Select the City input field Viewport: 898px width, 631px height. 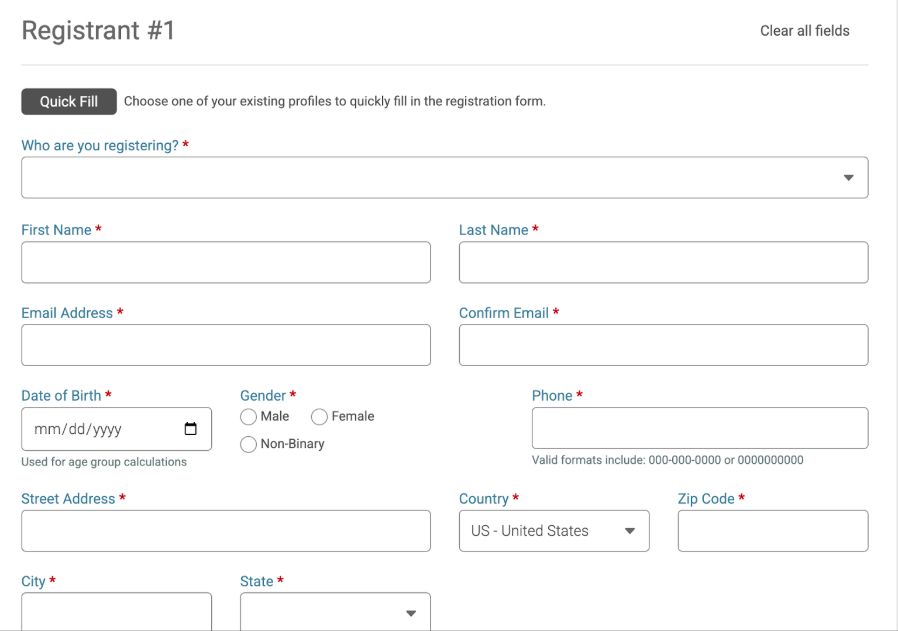[116, 612]
